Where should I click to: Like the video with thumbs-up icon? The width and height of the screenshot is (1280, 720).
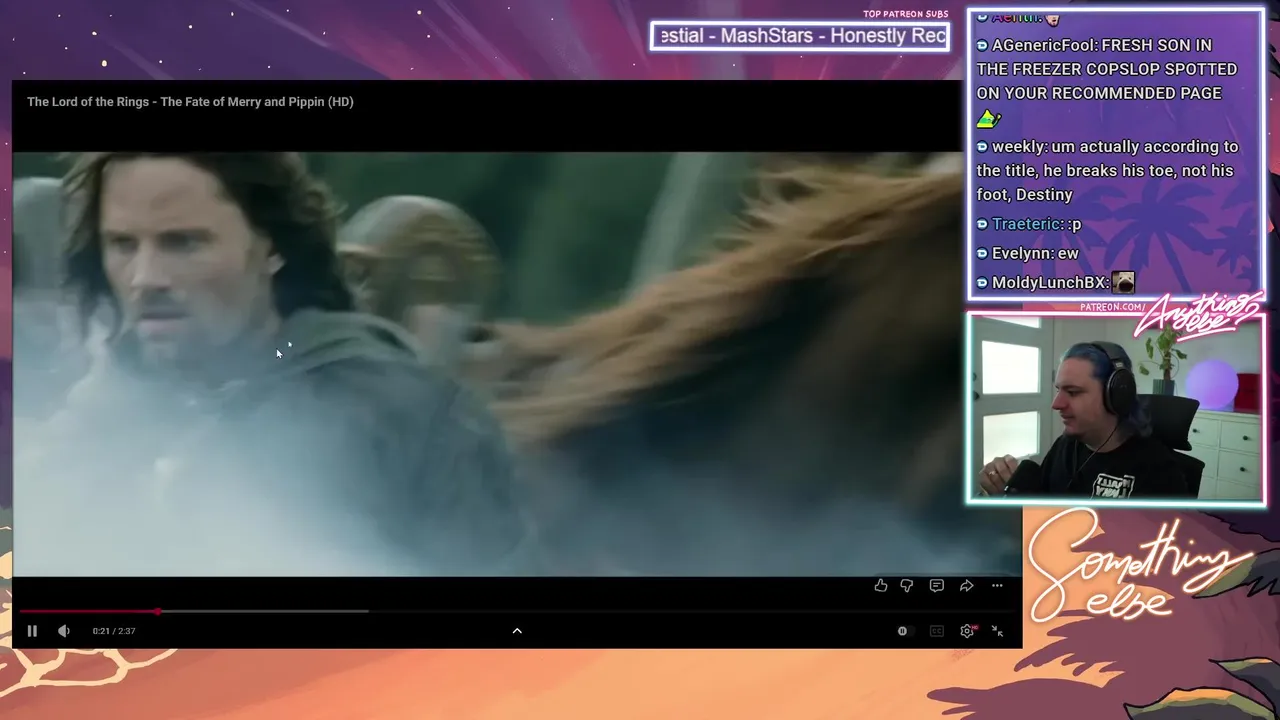coord(881,586)
